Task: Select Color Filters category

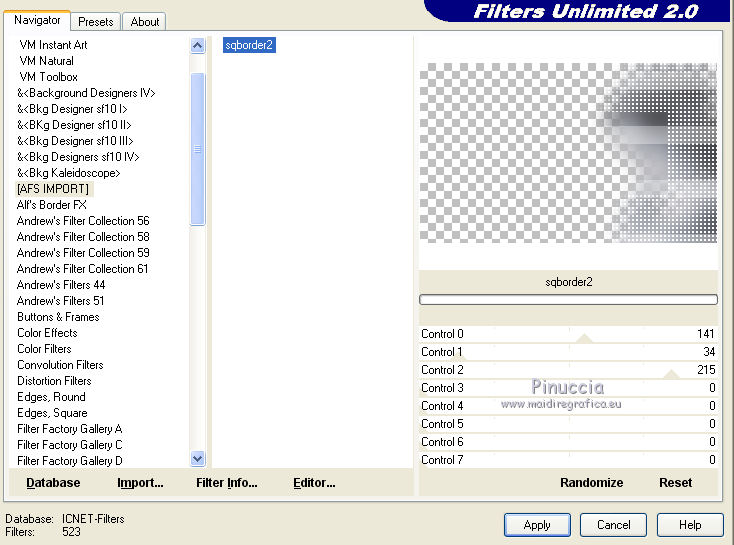Action: pyautogui.click(x=44, y=349)
